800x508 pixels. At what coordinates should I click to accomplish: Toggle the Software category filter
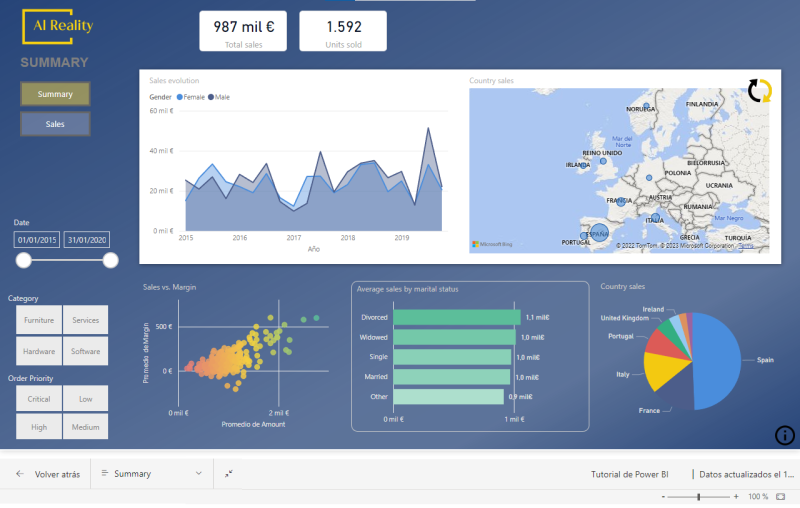coord(85,351)
